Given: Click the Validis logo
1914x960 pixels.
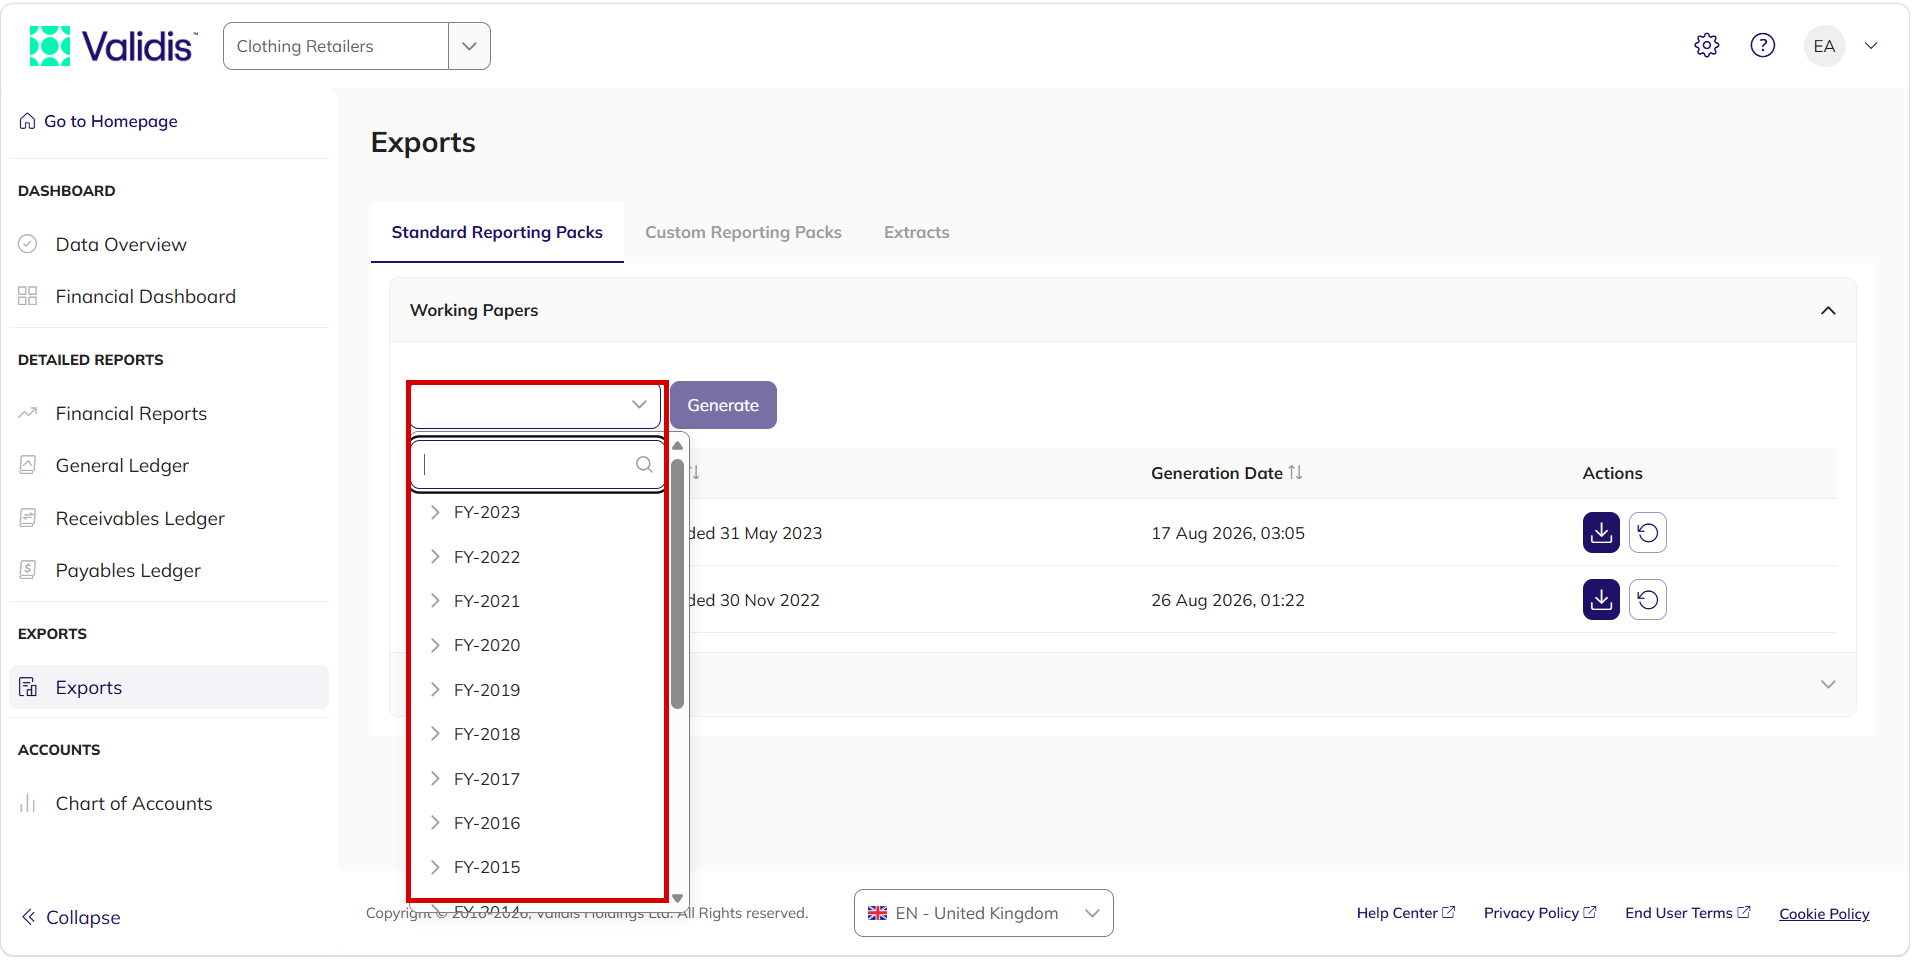Looking at the screenshot, I should [x=112, y=46].
